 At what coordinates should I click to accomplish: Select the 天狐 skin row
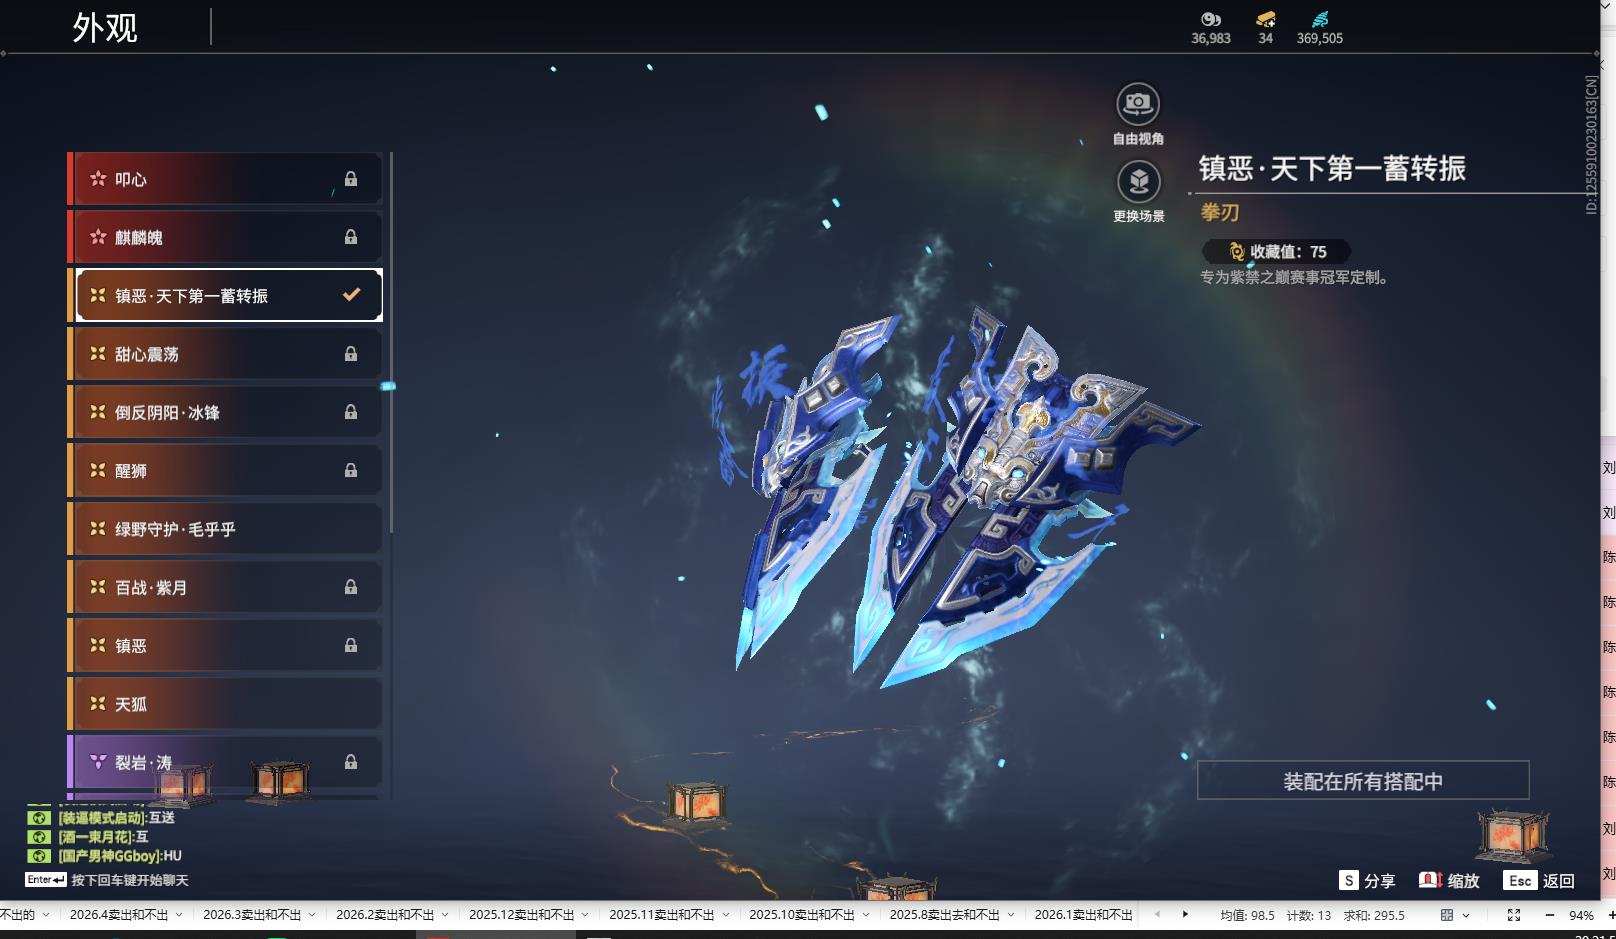point(225,704)
